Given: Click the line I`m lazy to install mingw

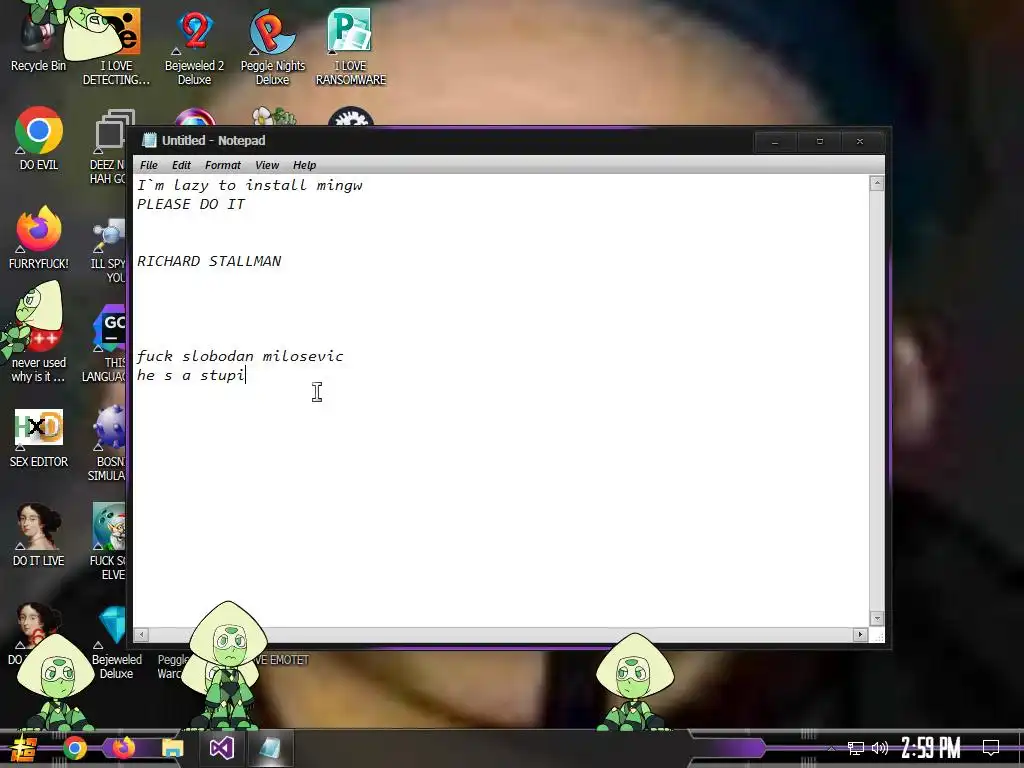Looking at the screenshot, I should coord(249,185).
